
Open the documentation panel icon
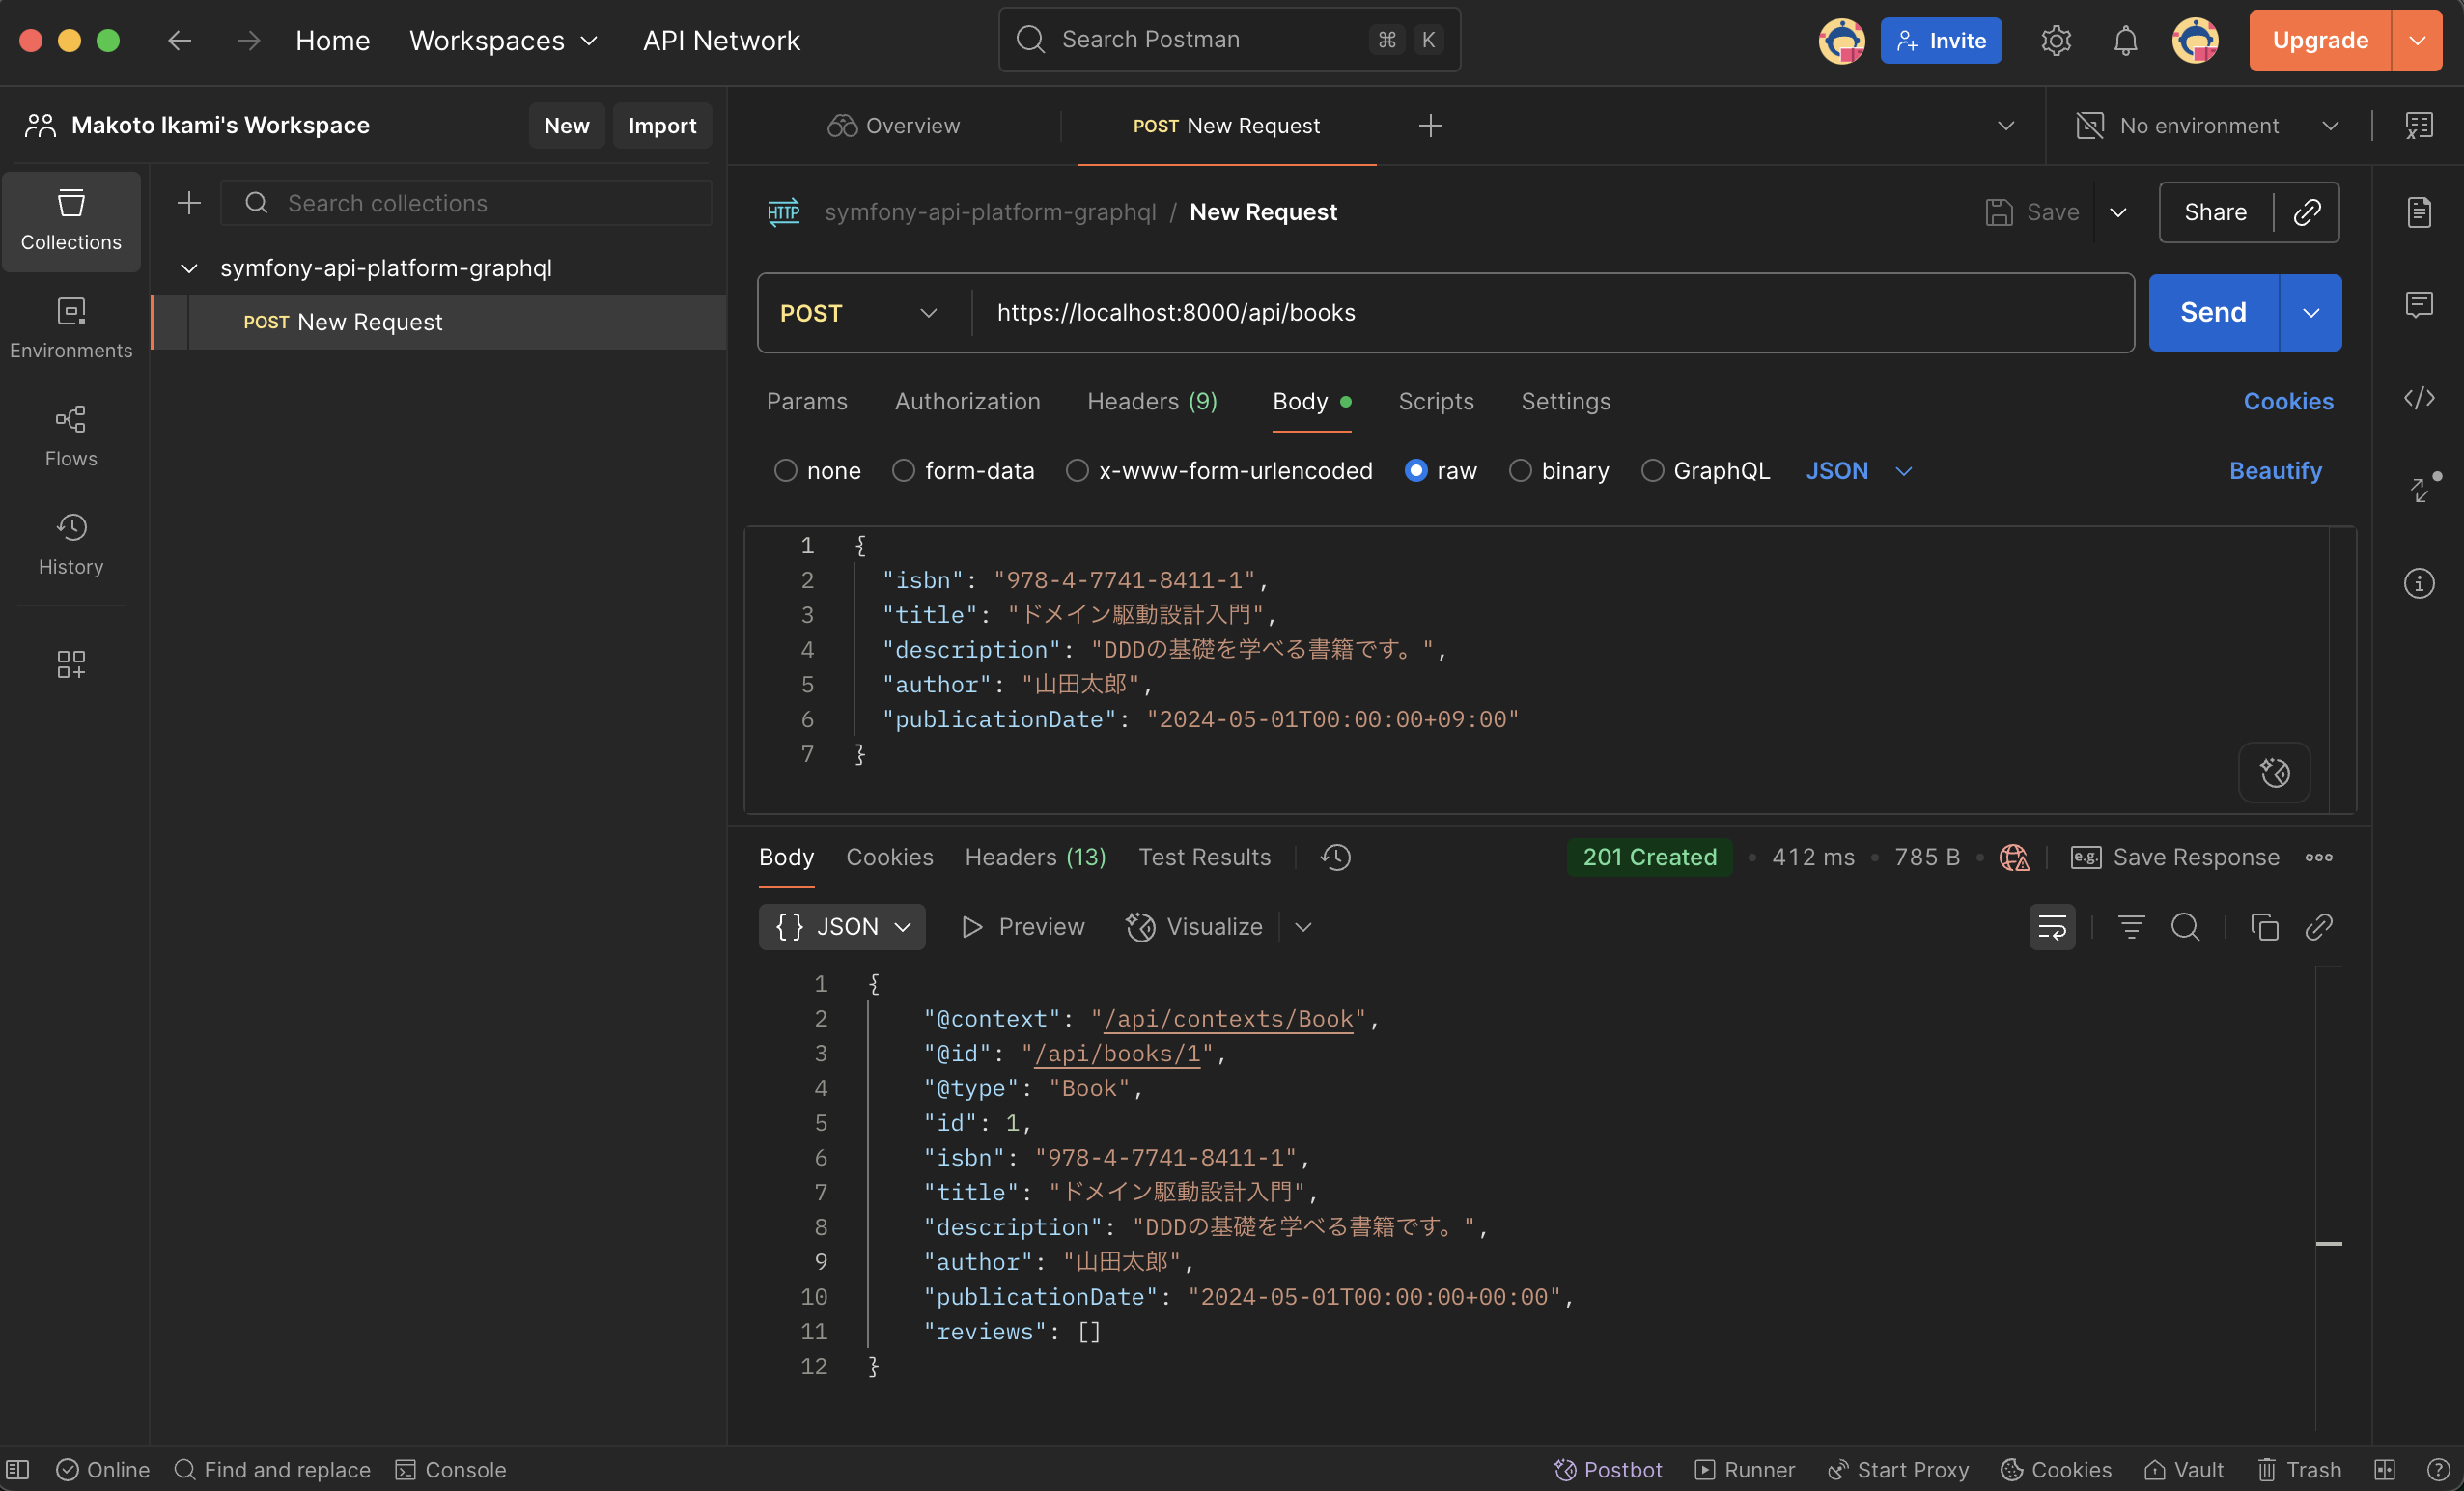click(x=2419, y=212)
